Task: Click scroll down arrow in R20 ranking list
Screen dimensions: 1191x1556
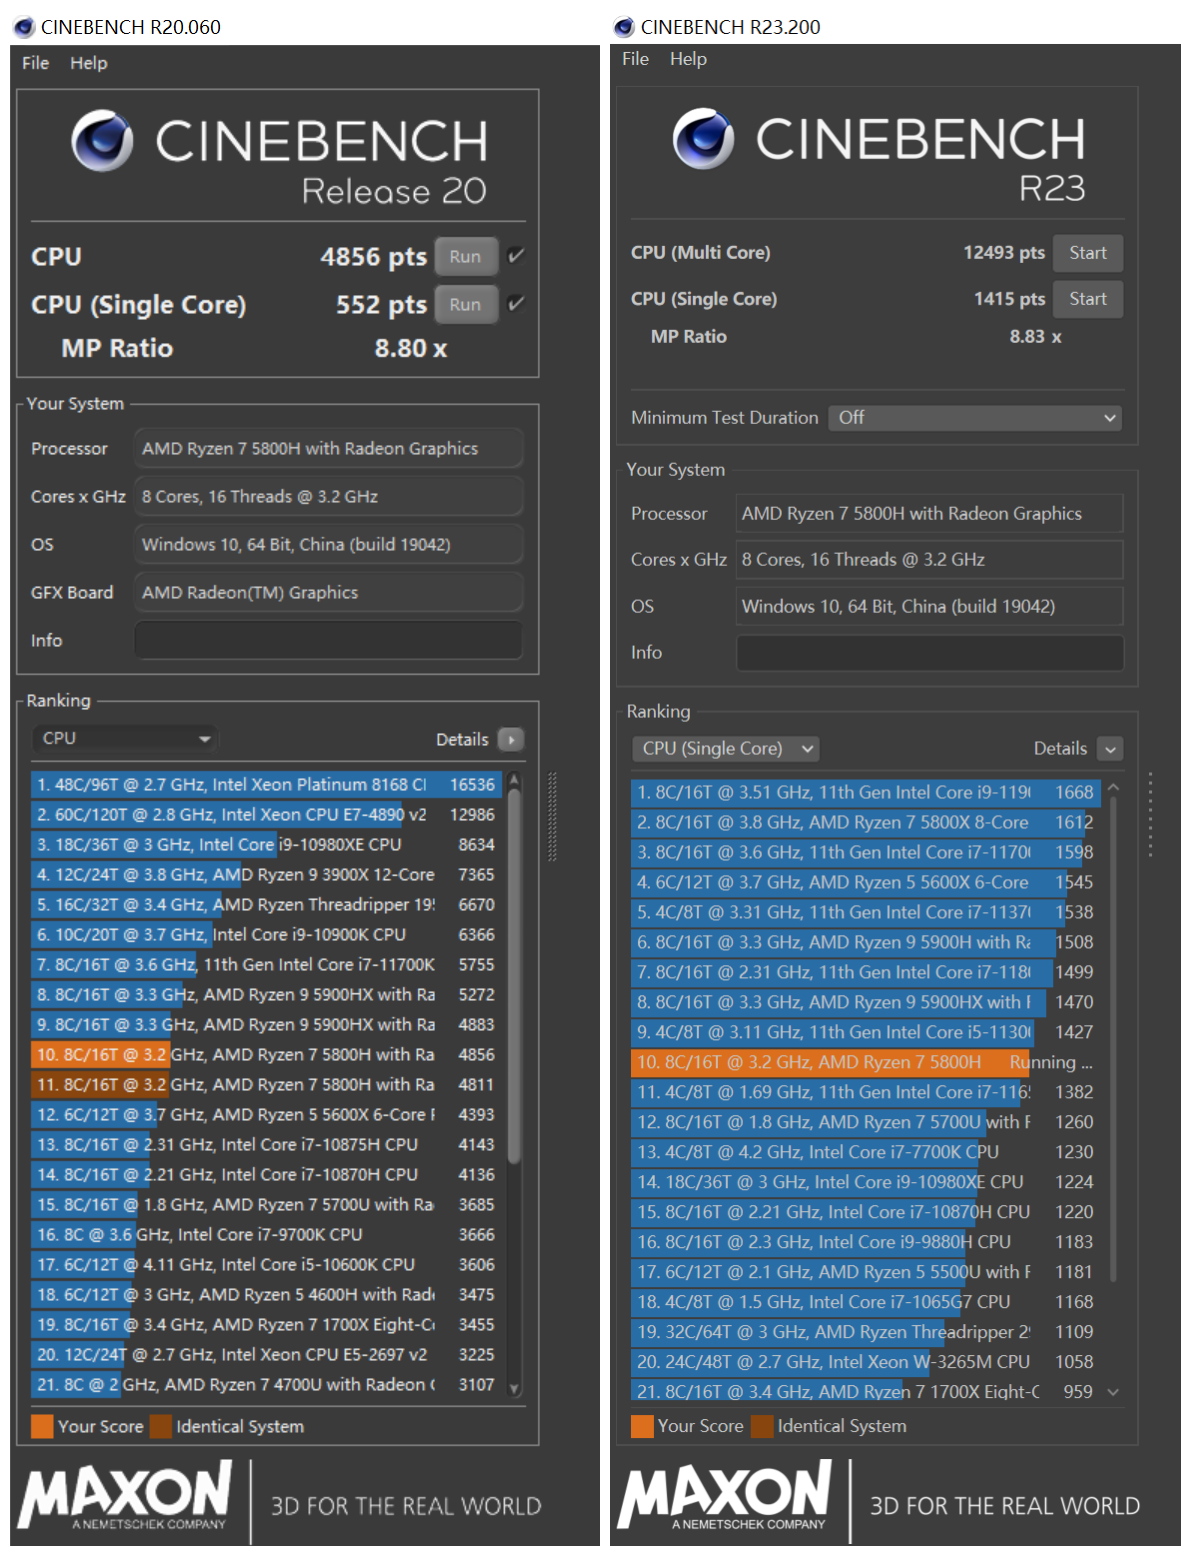Action: point(514,1388)
